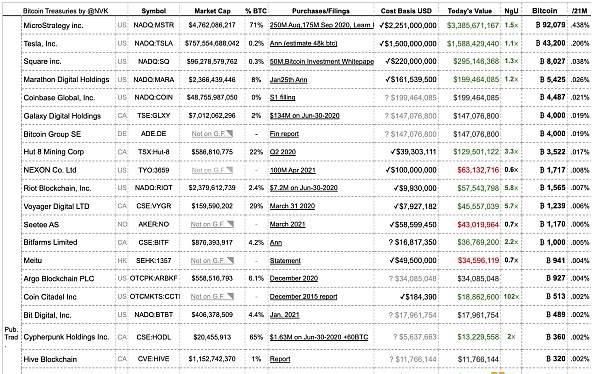Open Tesla's Ann (estimate 48k btc) link
This screenshot has width=600, height=374.
(303, 43)
